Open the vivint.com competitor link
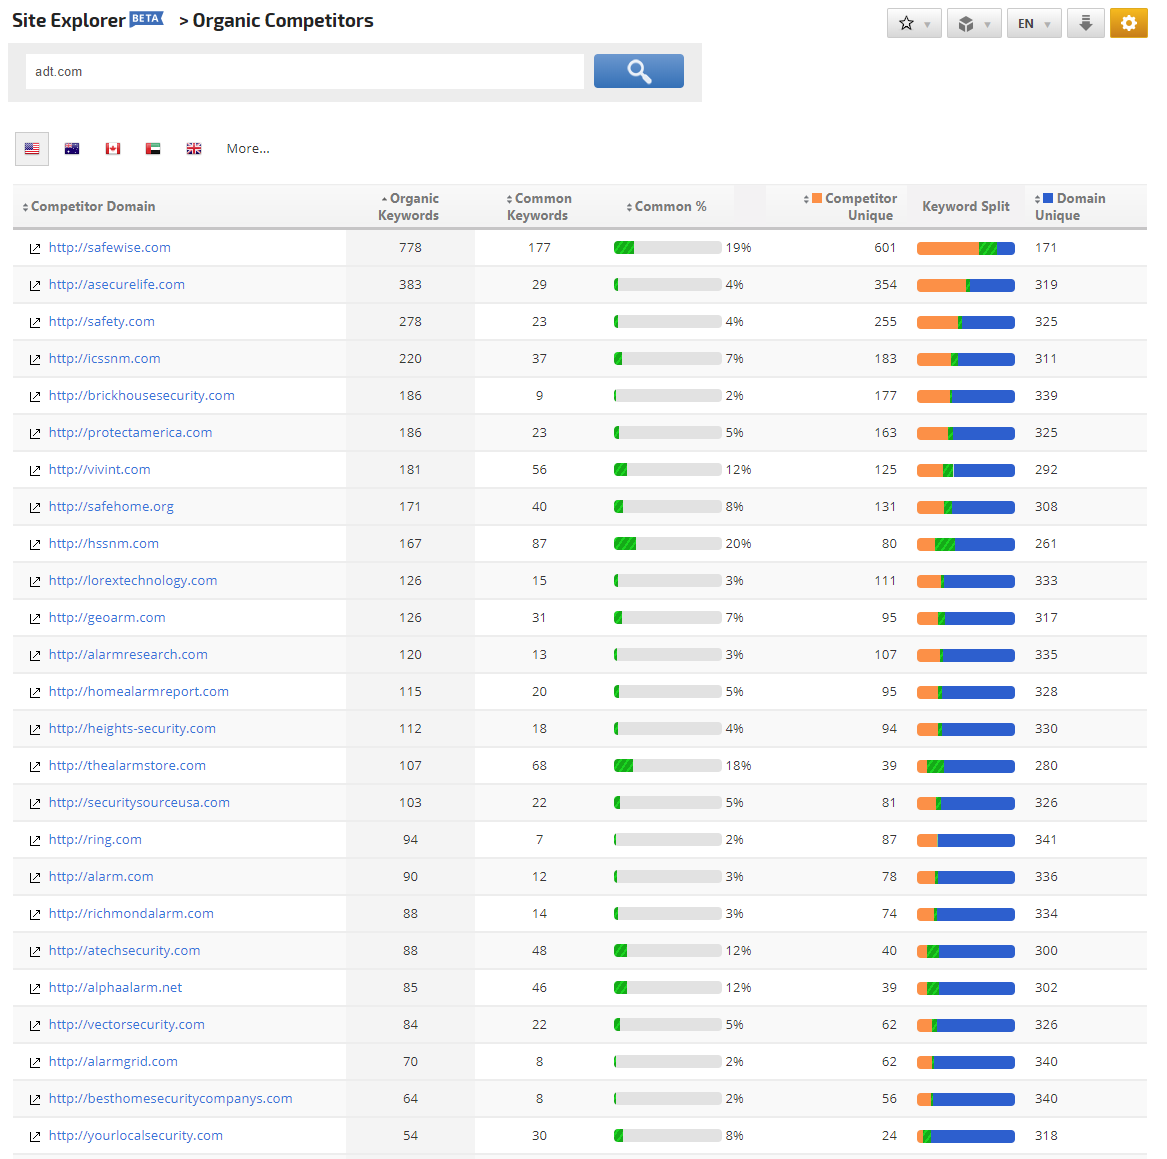Viewport: 1167px width, 1159px height. [x=100, y=470]
